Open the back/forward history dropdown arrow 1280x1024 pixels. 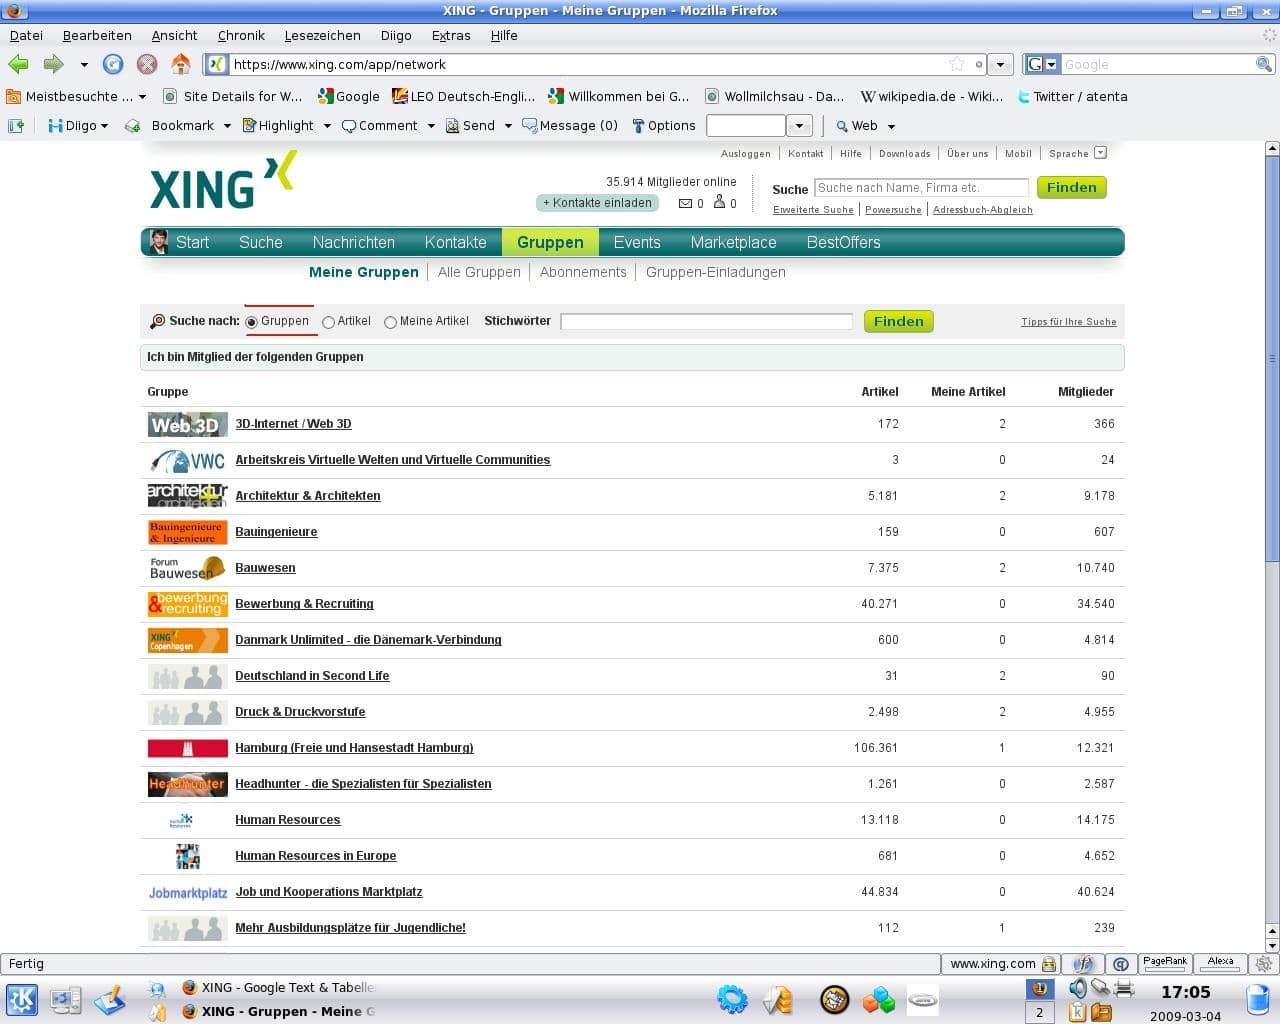coord(84,64)
